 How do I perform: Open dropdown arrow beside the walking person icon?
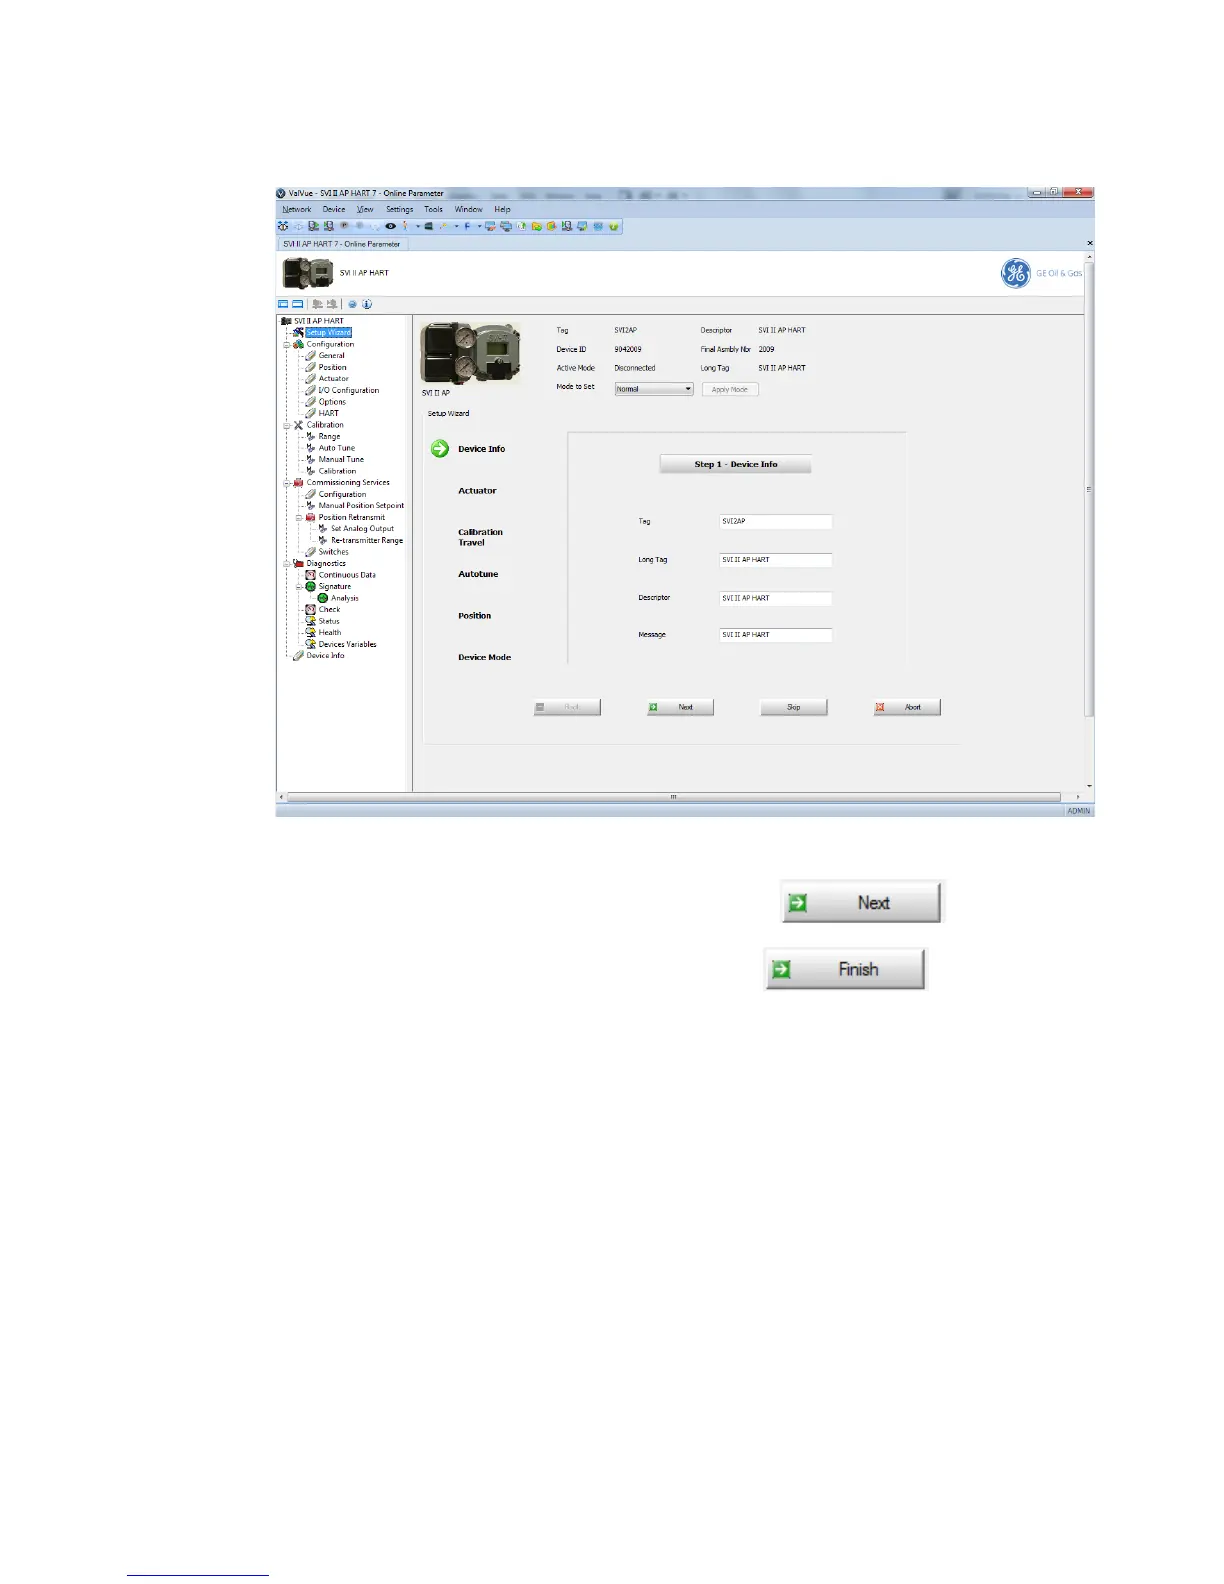(418, 226)
